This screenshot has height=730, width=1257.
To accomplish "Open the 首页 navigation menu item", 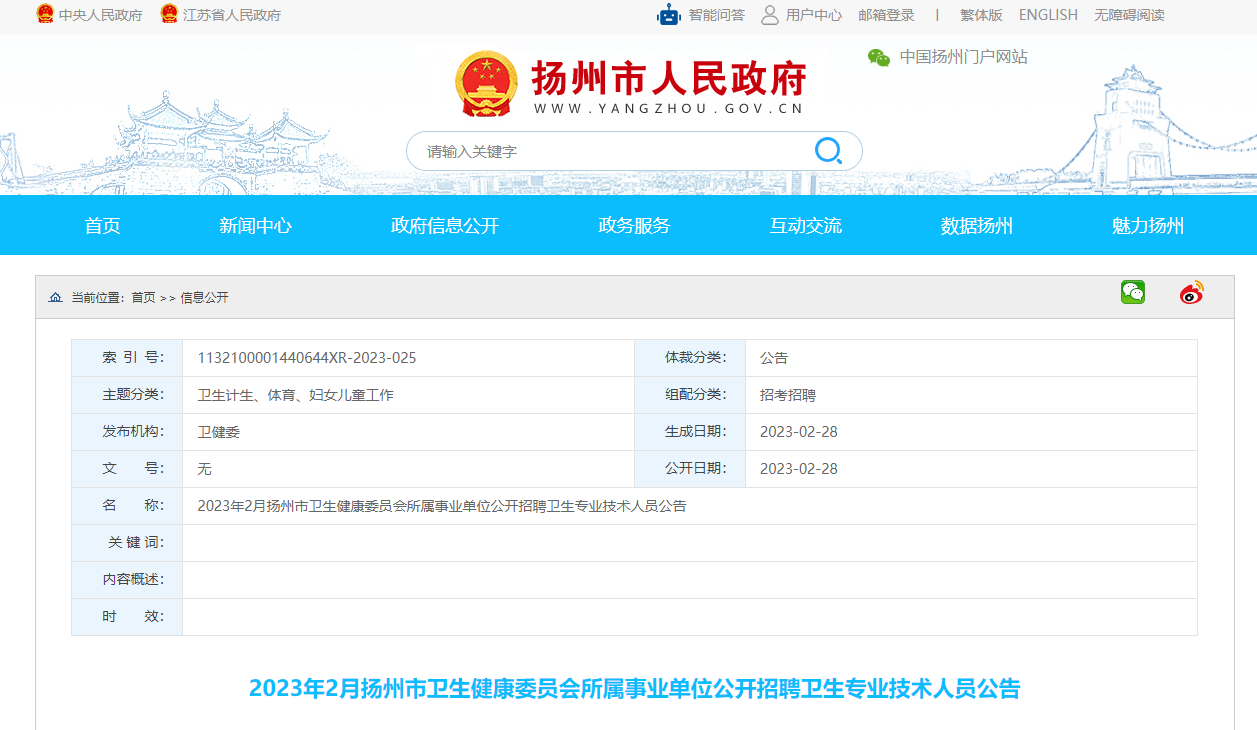I will click(102, 226).
